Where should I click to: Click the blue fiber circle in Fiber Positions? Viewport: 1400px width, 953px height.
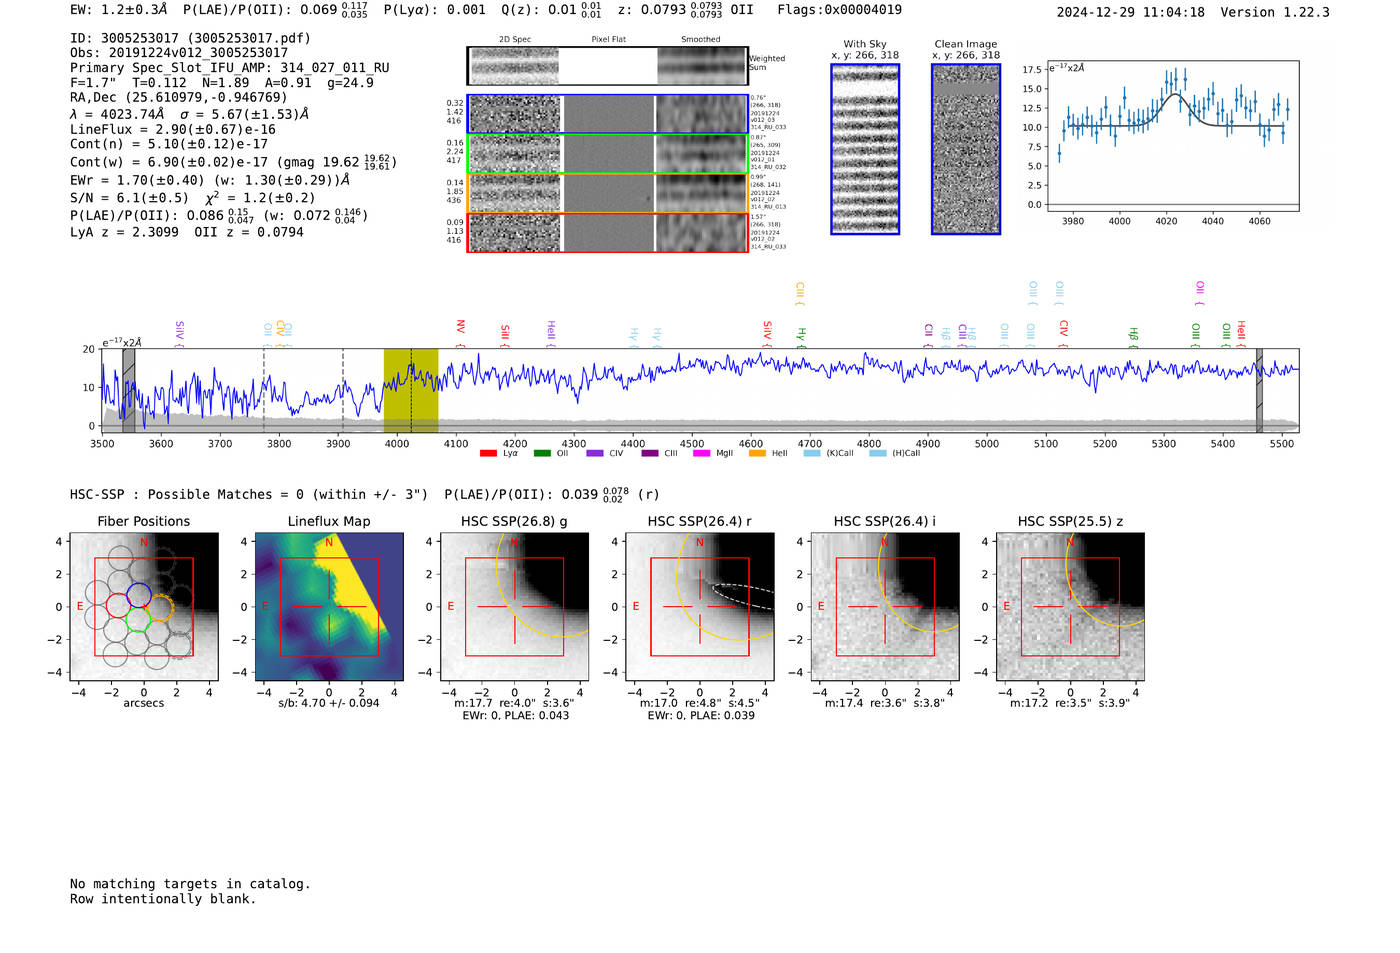click(139, 594)
